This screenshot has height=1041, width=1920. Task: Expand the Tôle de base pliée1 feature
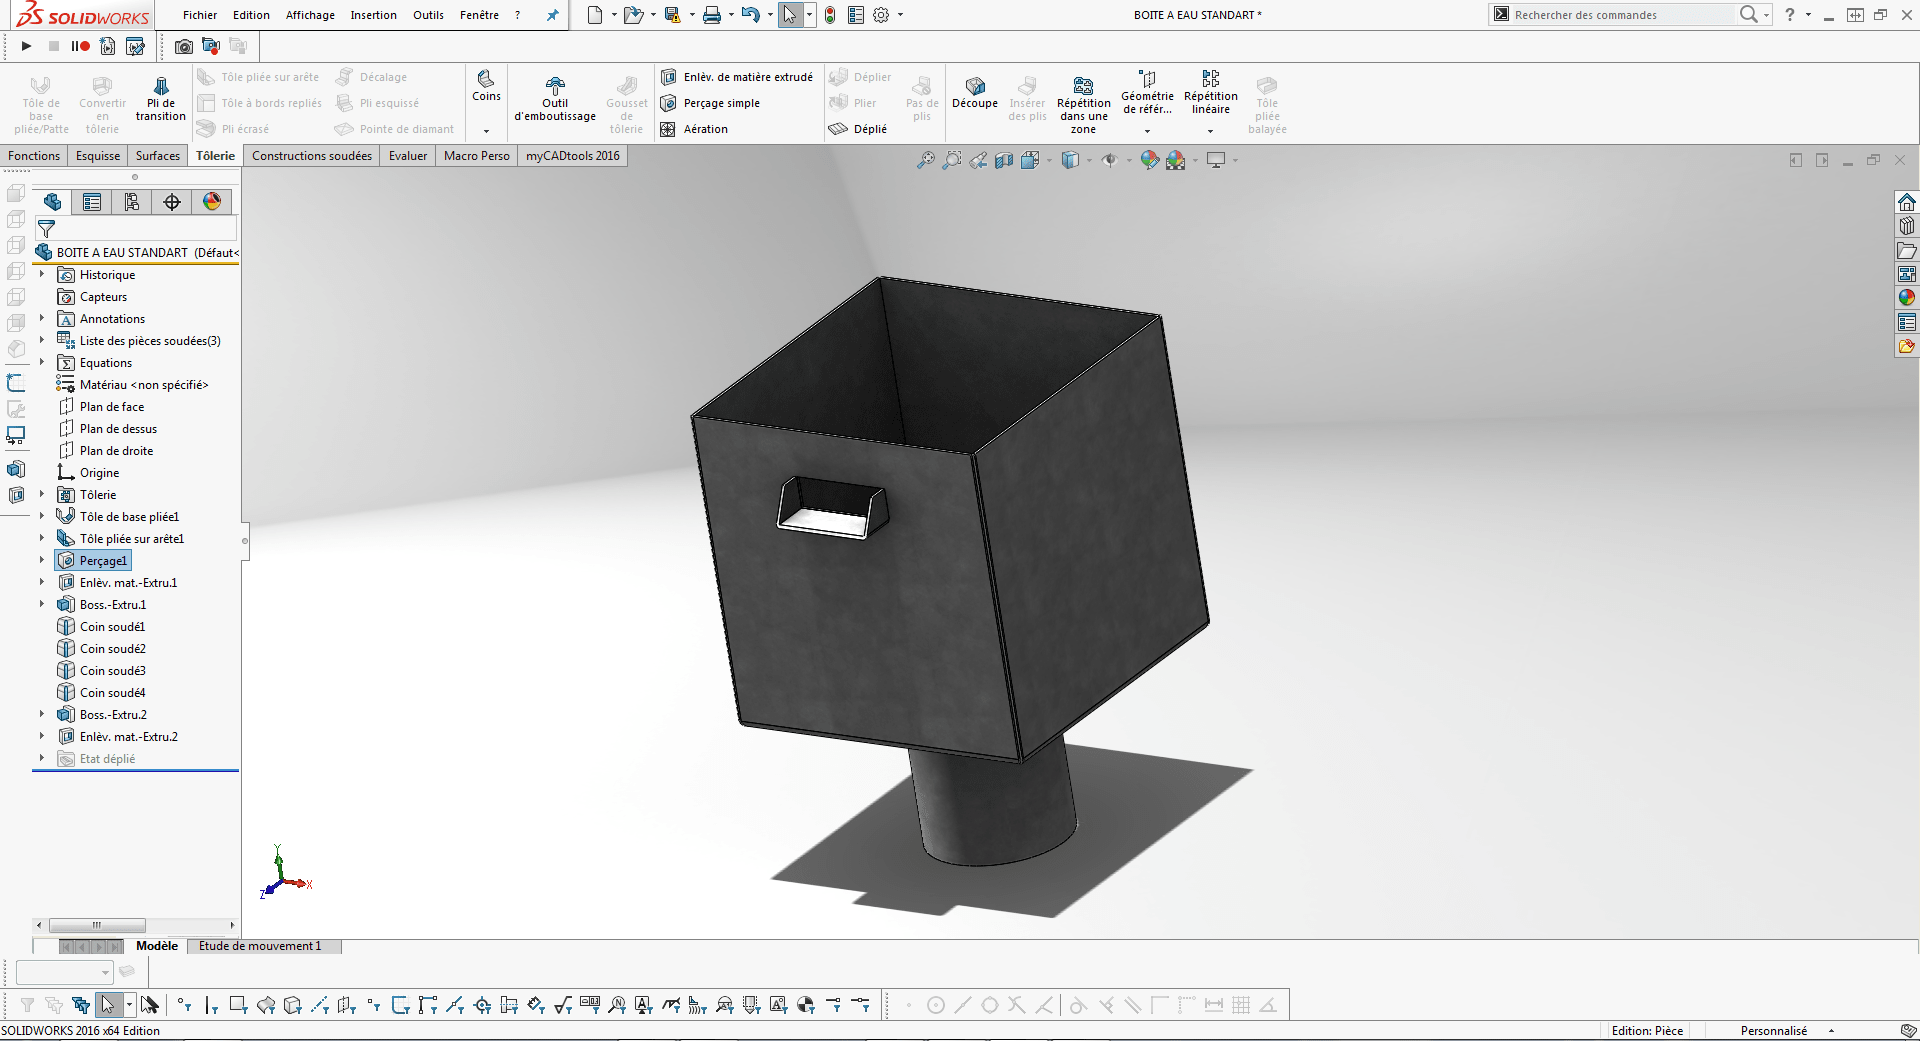[x=42, y=516]
